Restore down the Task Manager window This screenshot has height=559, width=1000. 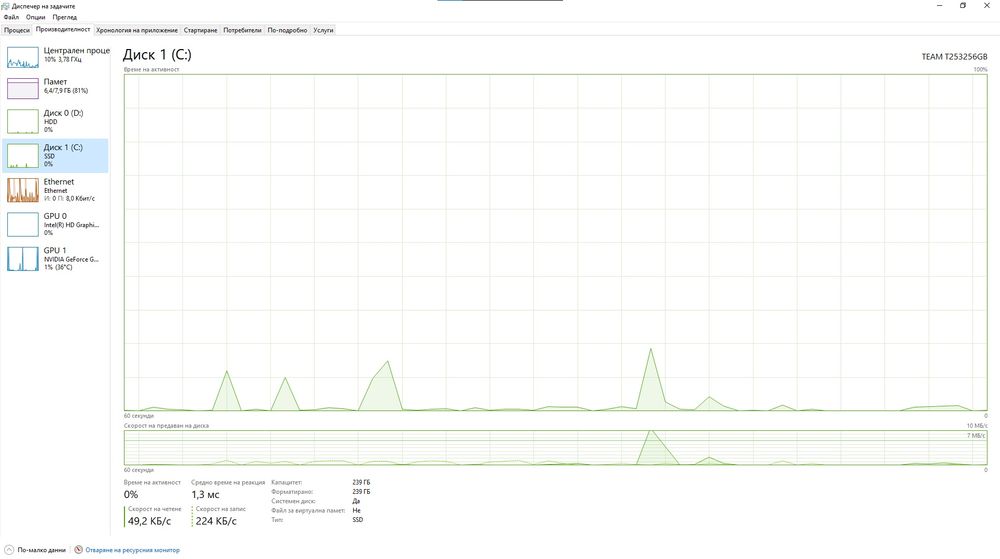point(963,5)
